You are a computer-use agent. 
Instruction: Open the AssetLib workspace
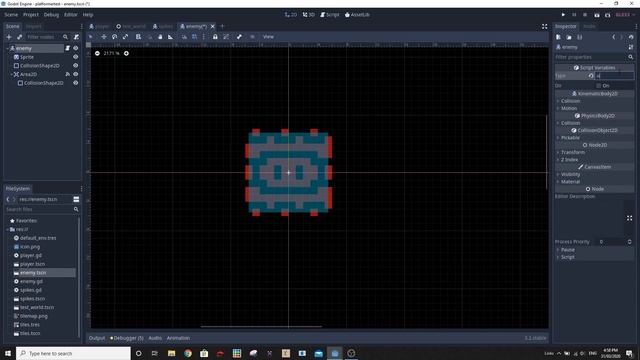[x=357, y=15]
